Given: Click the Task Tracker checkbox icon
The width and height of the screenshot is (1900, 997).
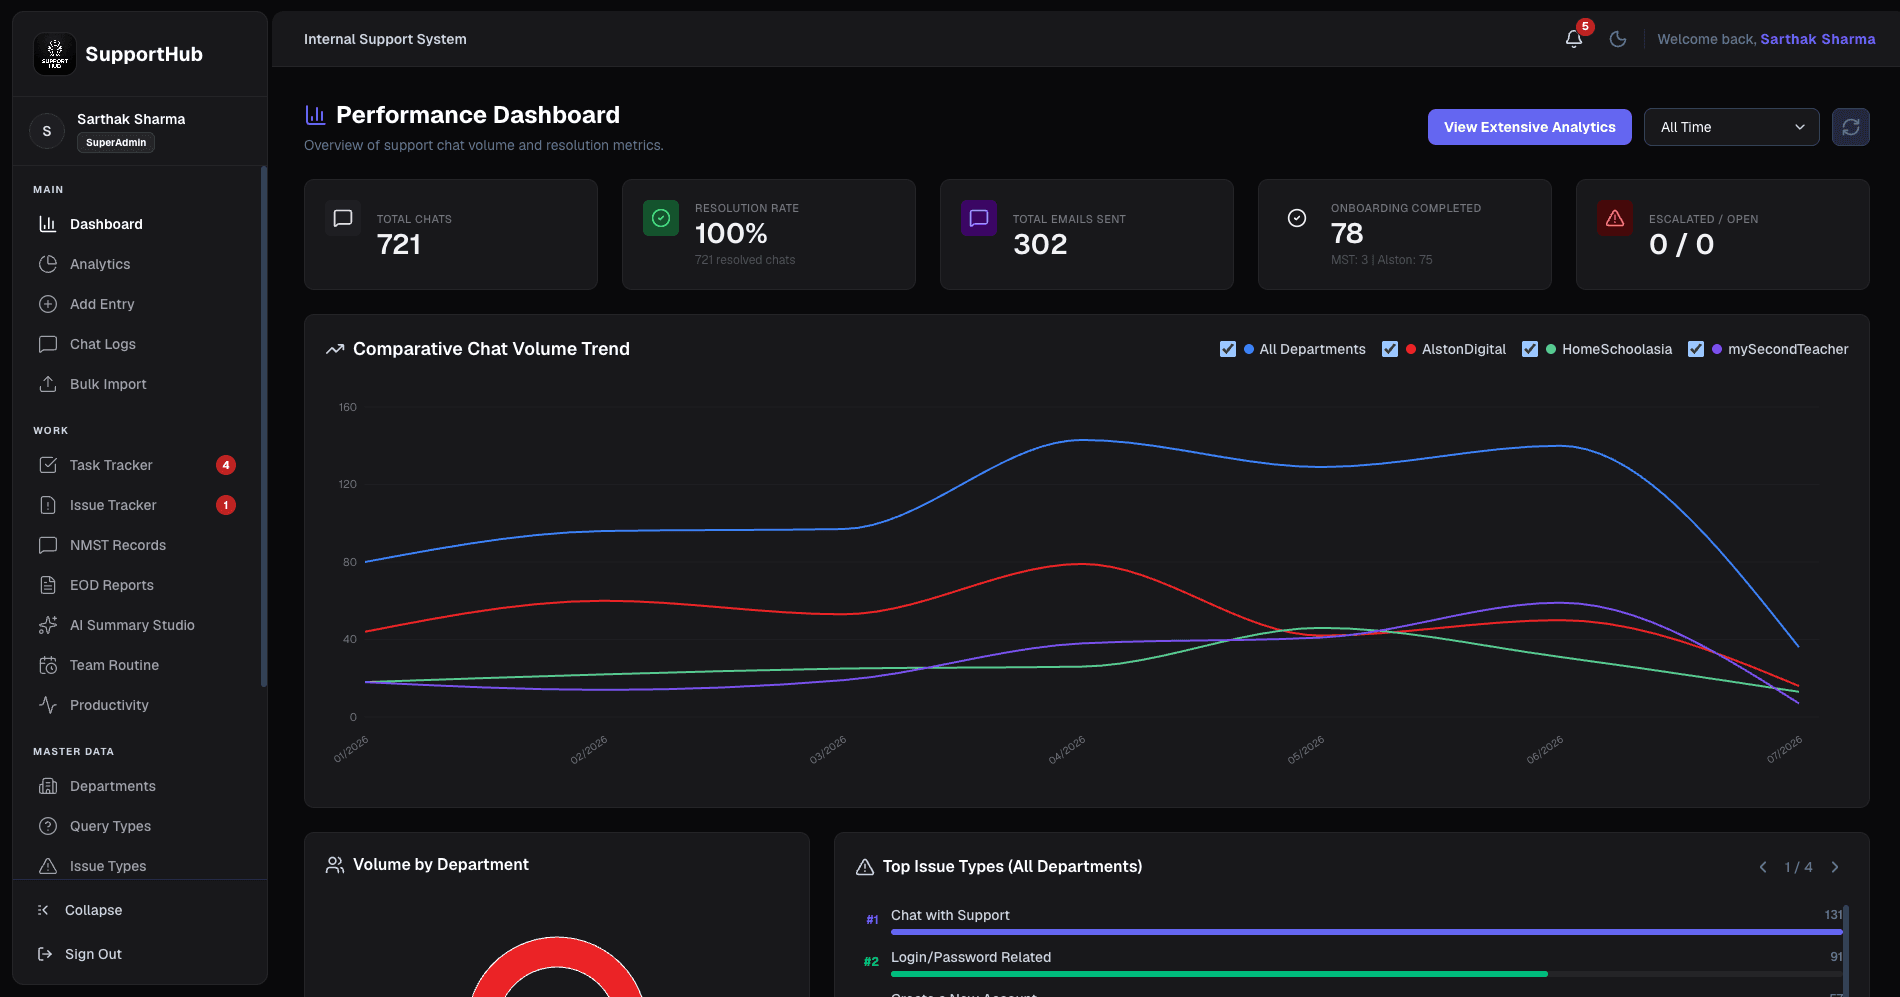Looking at the screenshot, I should (48, 465).
